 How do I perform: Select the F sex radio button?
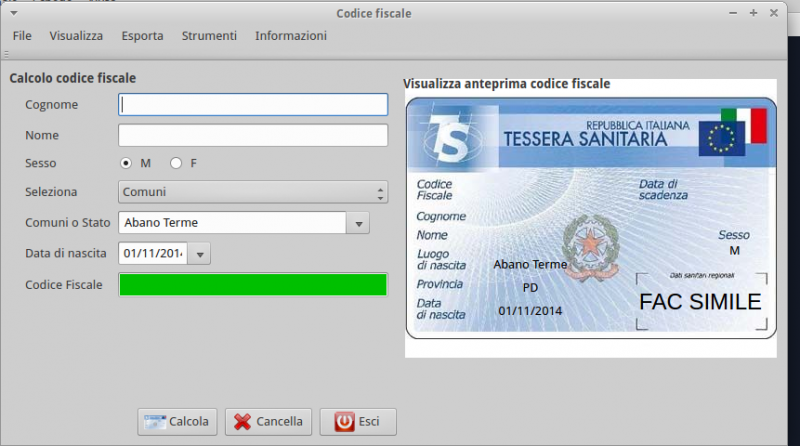coord(176,163)
